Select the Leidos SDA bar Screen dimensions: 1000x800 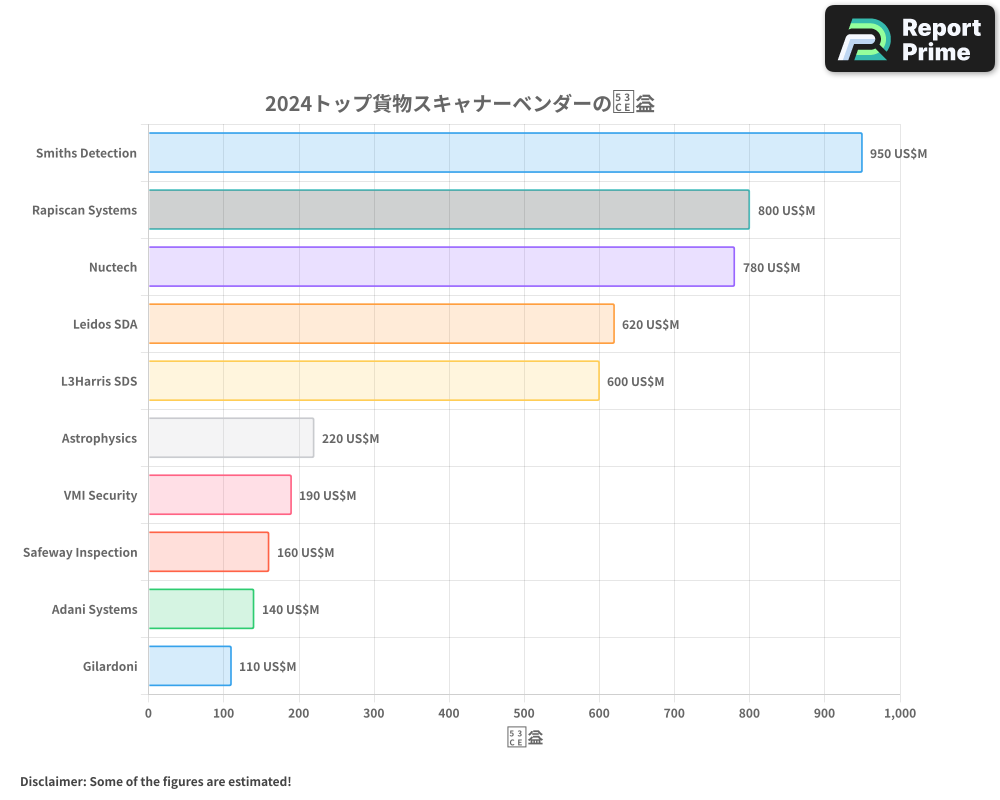point(380,324)
